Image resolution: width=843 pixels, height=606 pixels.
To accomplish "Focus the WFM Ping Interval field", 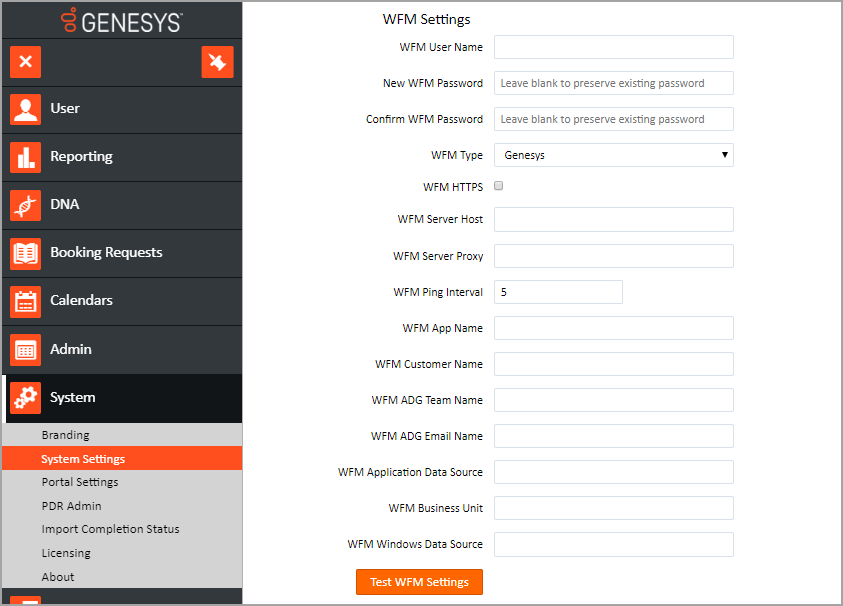I will coord(558,292).
